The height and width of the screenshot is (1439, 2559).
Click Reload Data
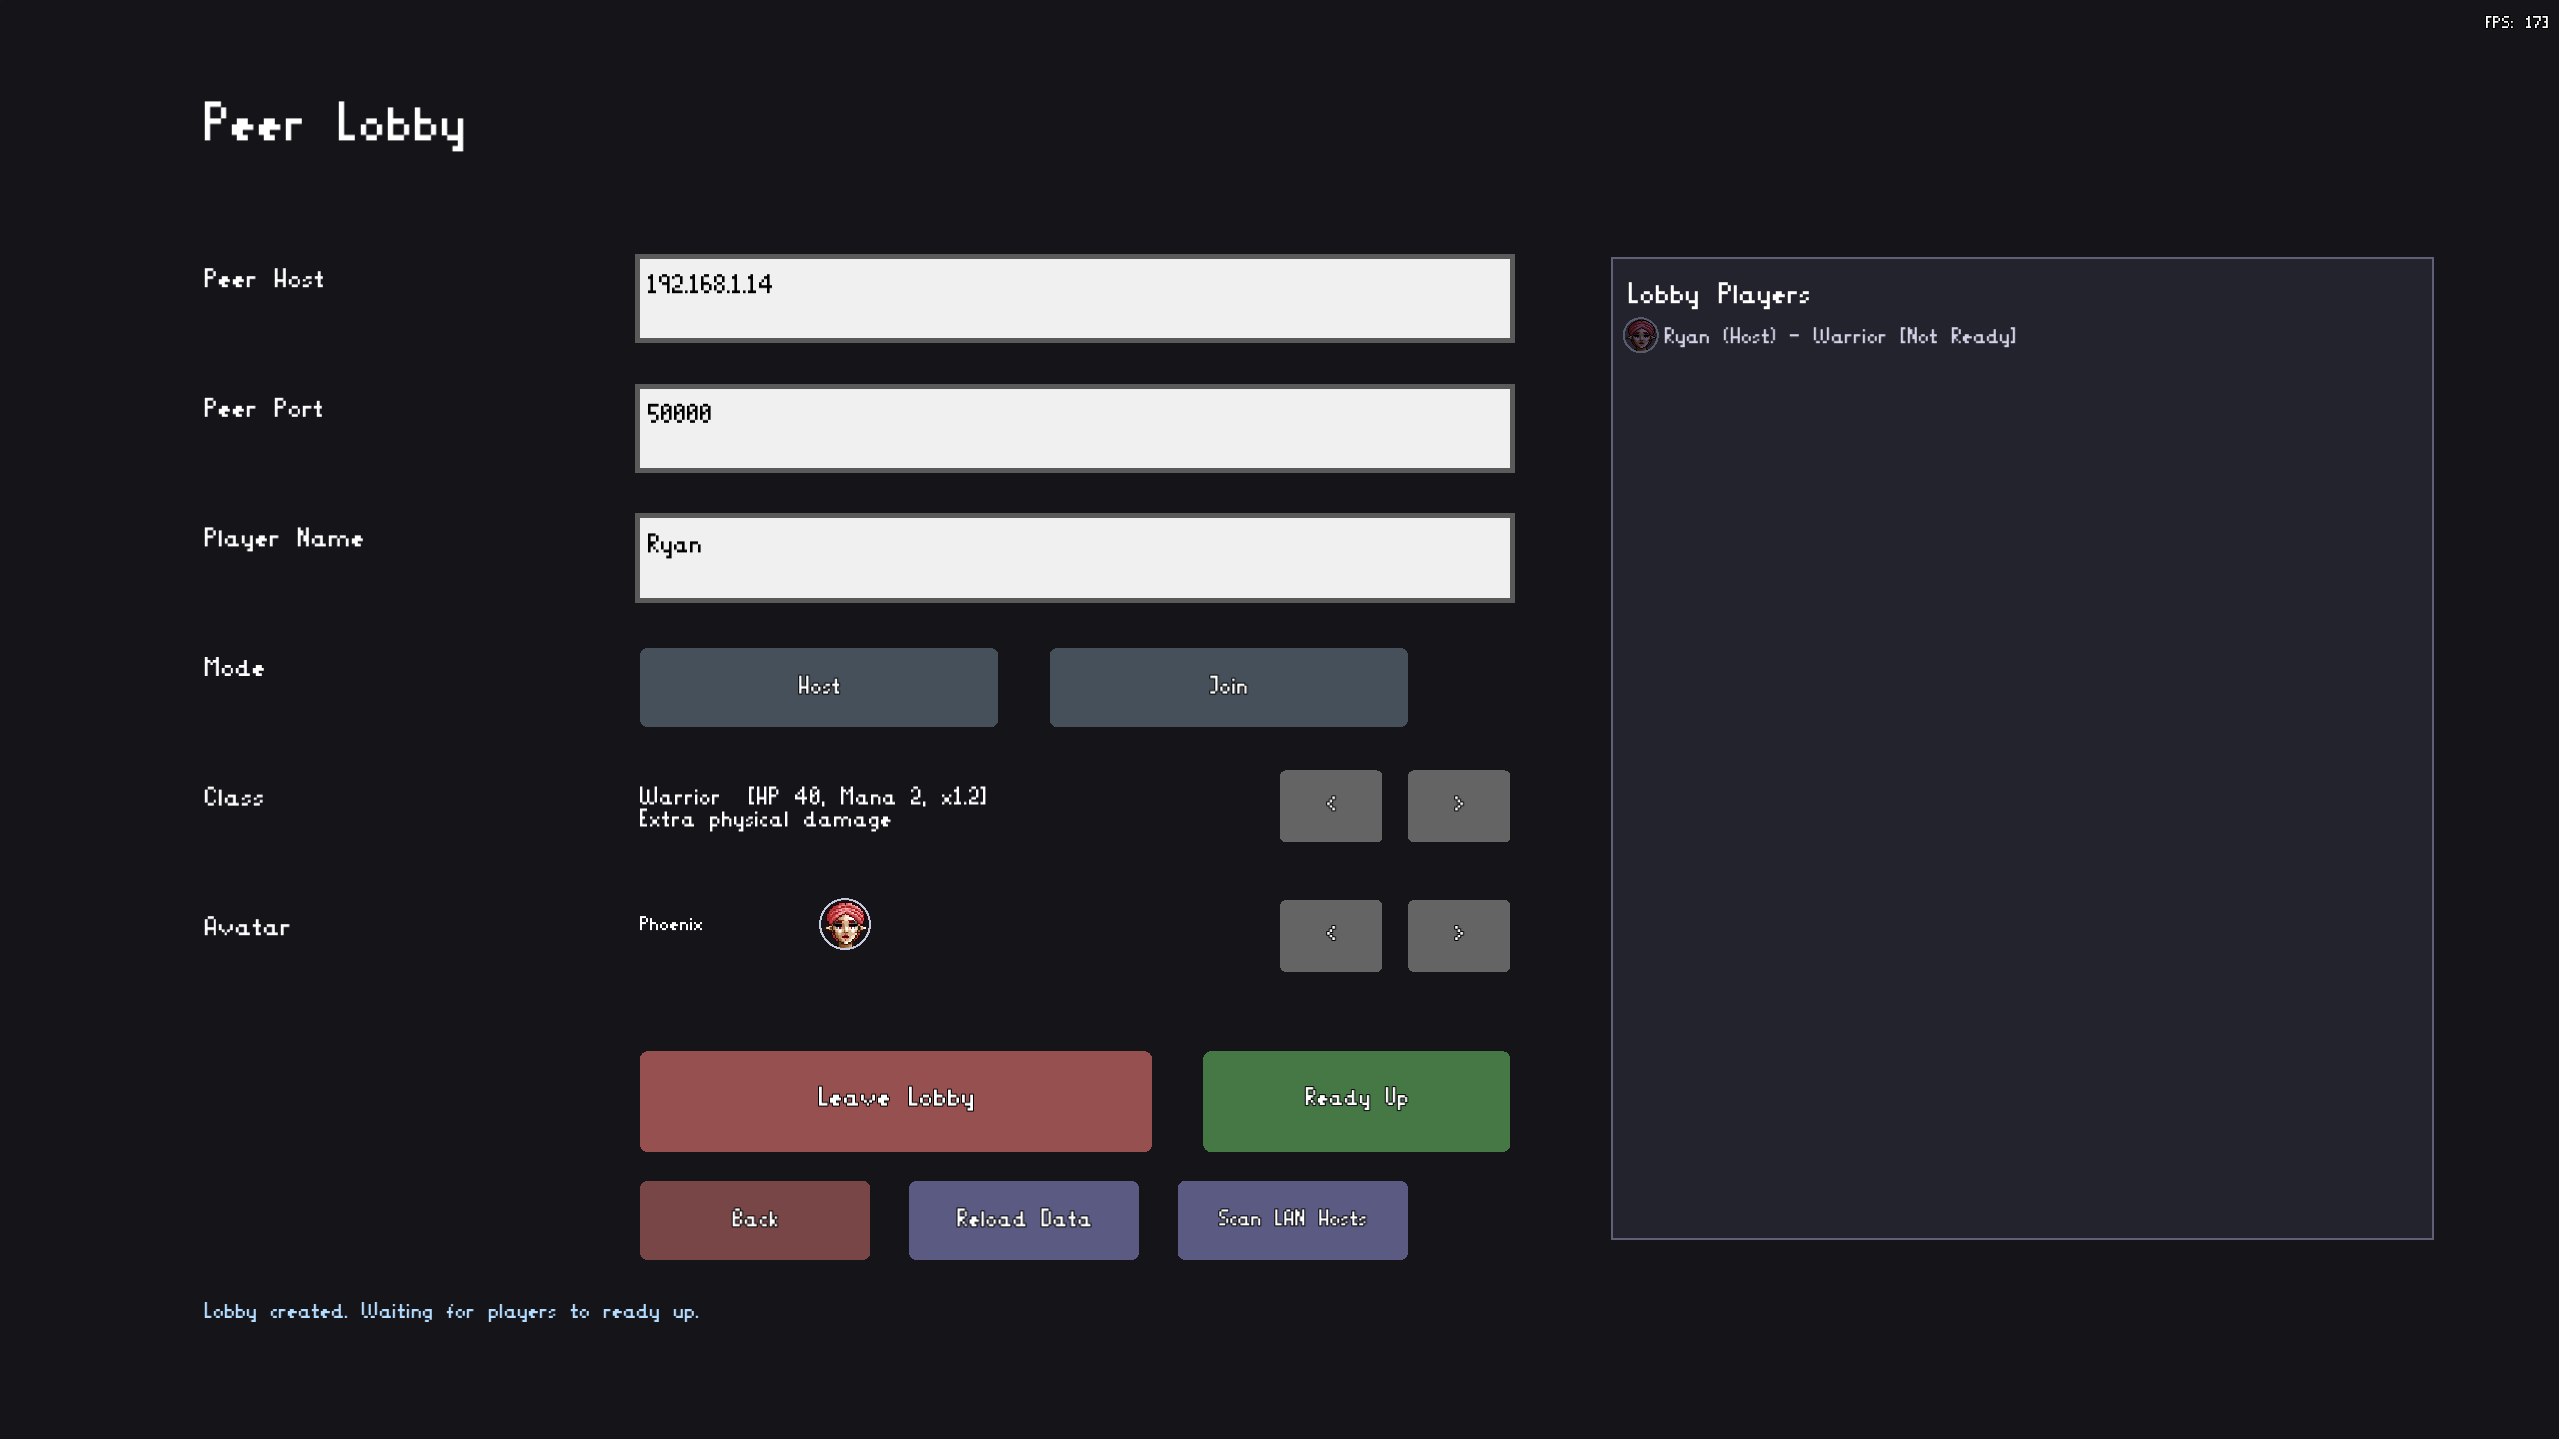tap(1023, 1219)
